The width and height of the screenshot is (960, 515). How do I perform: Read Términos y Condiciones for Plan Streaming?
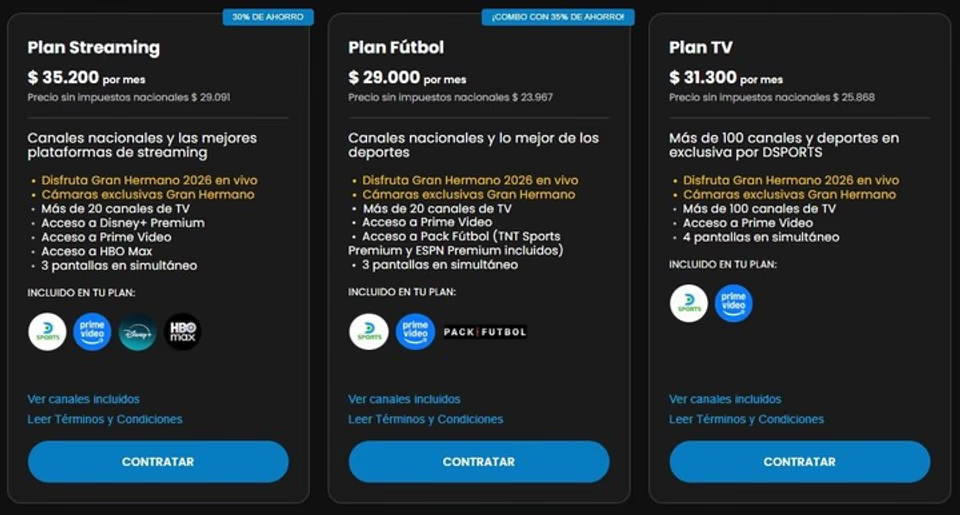pos(105,419)
